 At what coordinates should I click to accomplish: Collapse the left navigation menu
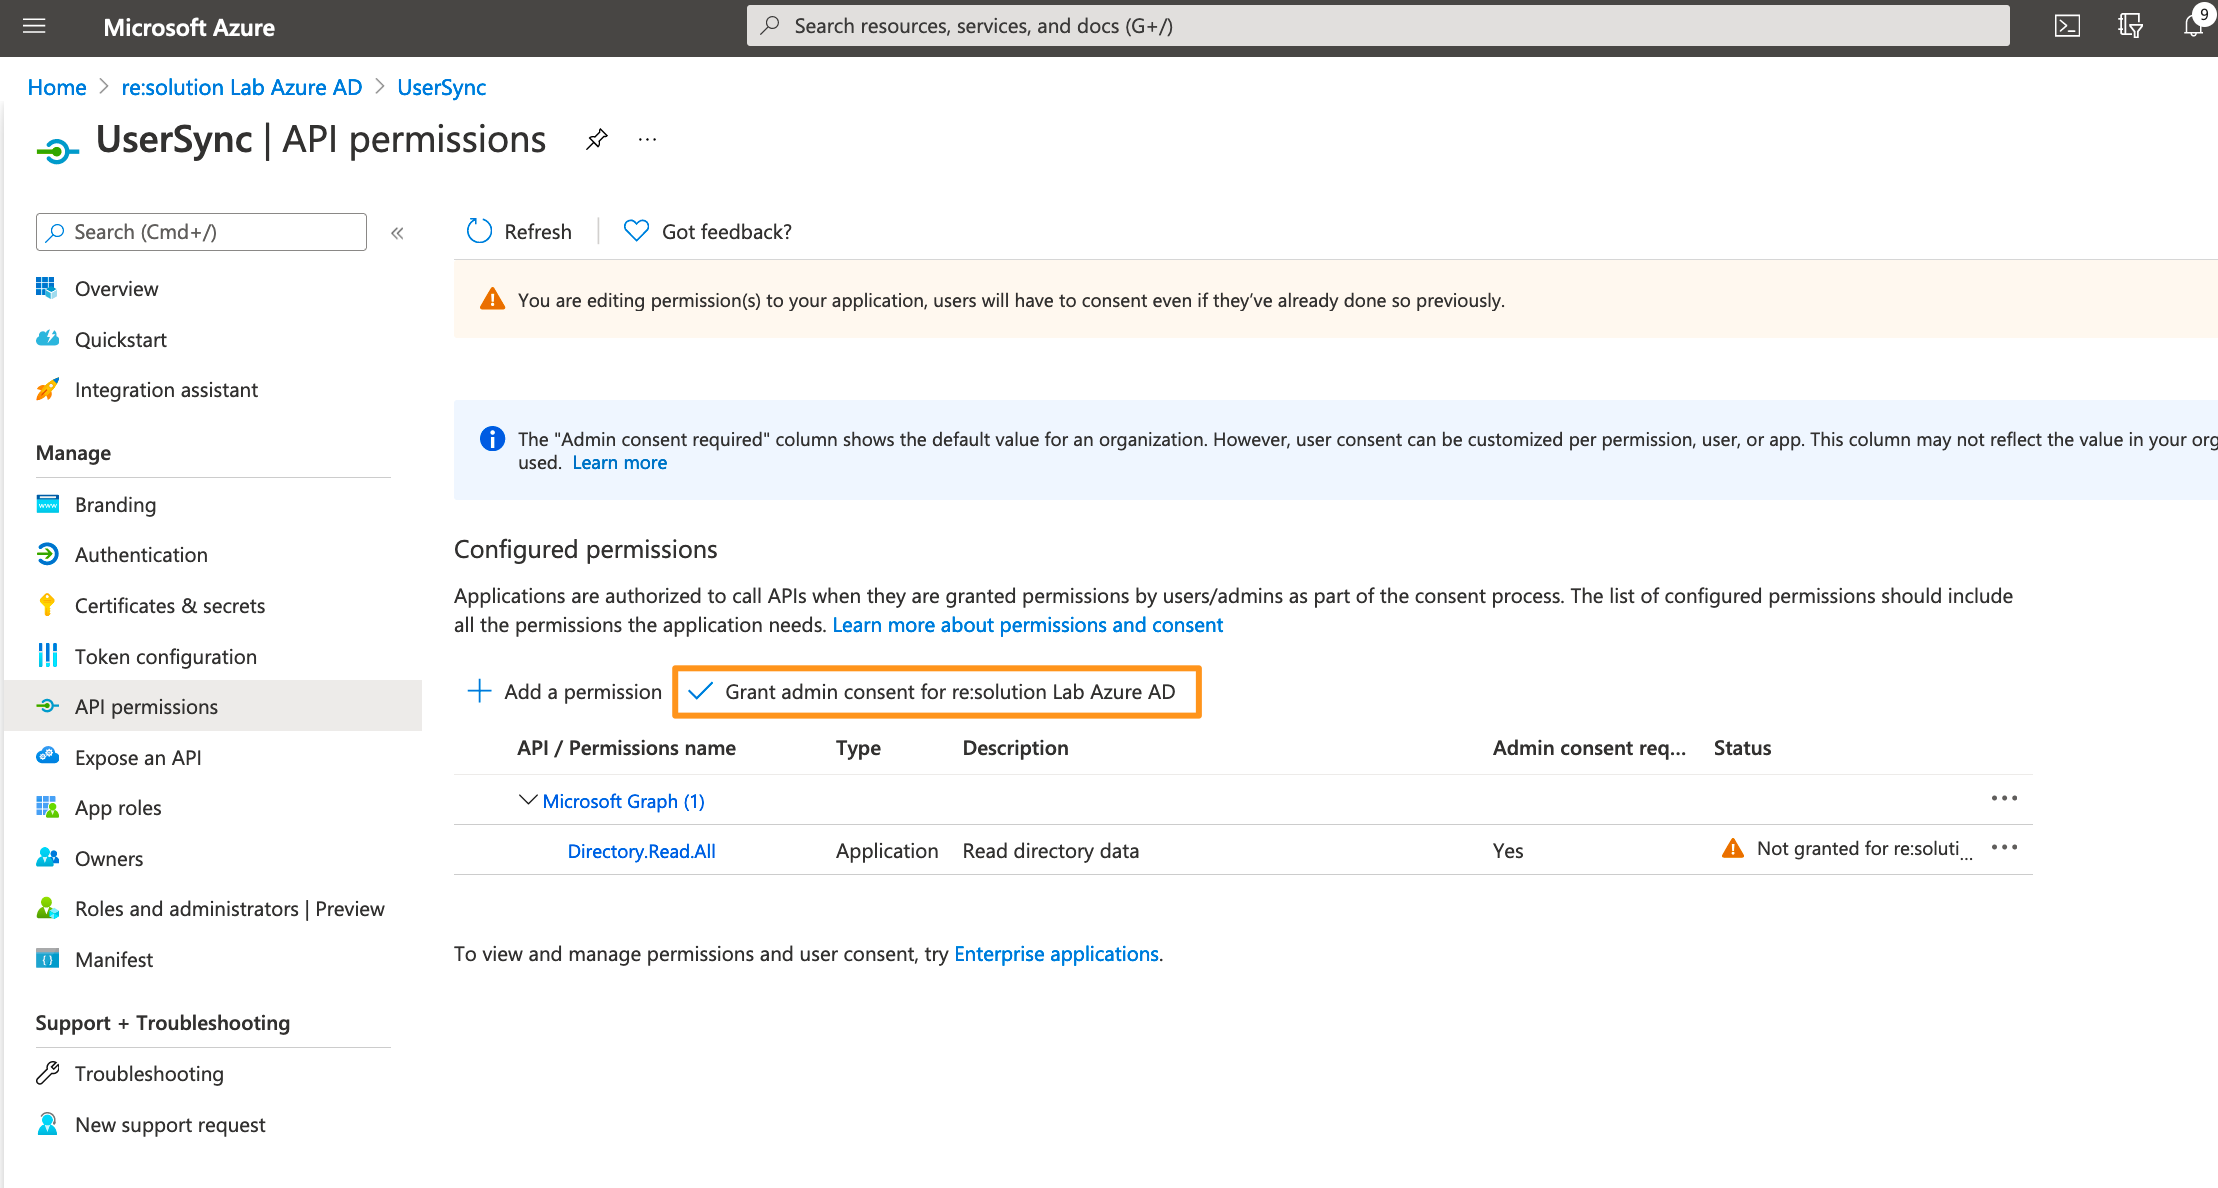click(x=397, y=233)
